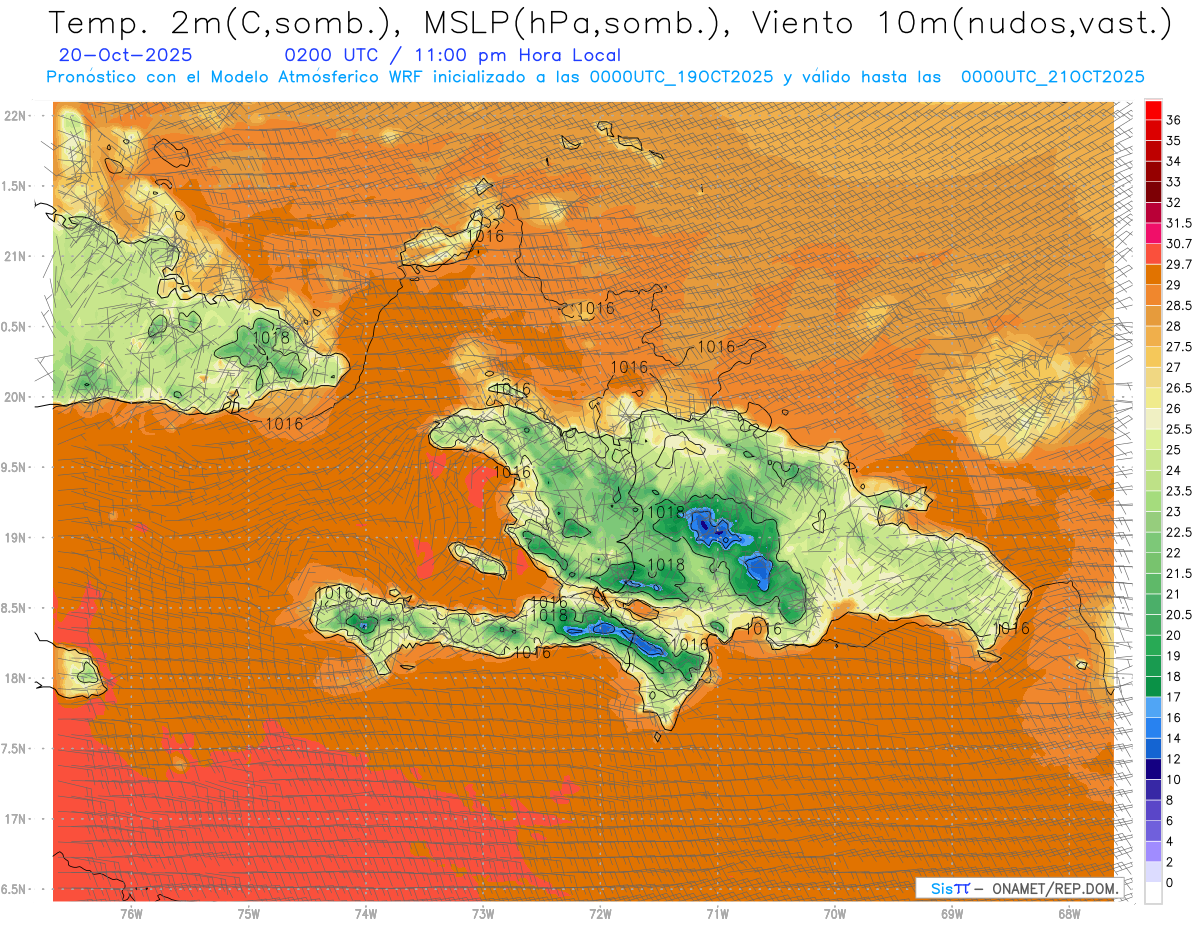Select the '73W' longitude label
The height and width of the screenshot is (927, 1200).
(x=483, y=913)
